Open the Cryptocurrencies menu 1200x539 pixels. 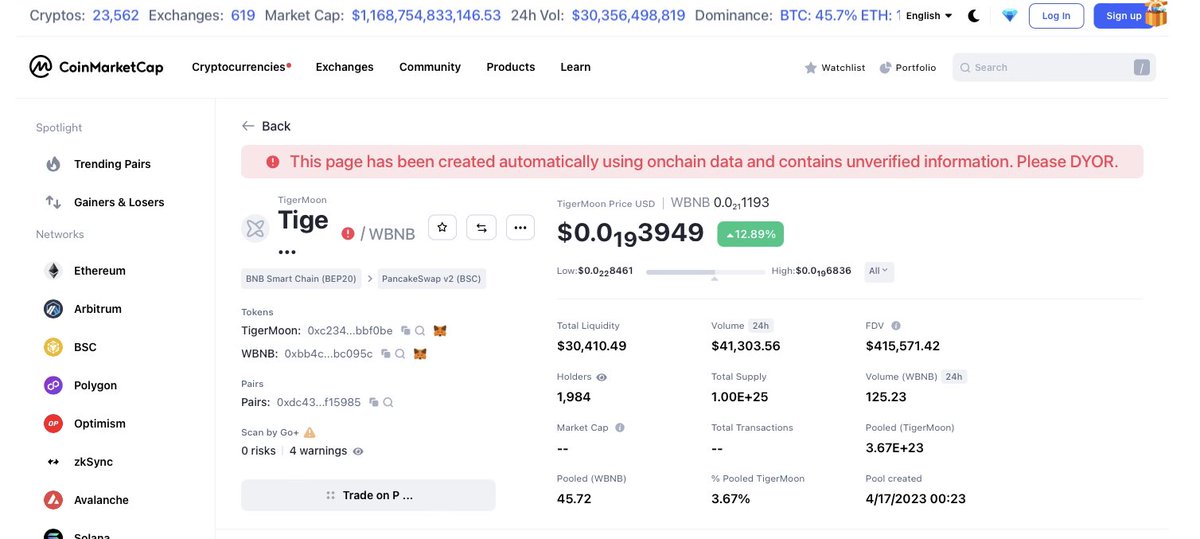click(241, 67)
